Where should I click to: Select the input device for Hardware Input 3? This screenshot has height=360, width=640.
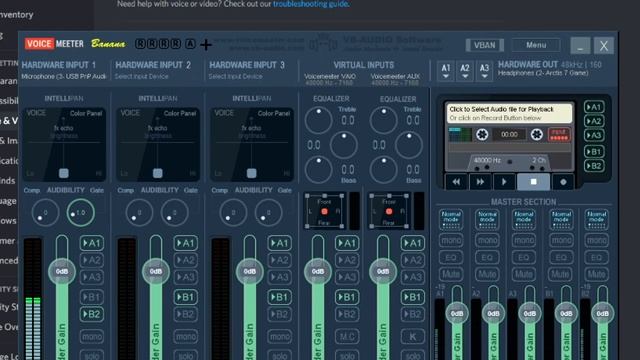(x=235, y=76)
